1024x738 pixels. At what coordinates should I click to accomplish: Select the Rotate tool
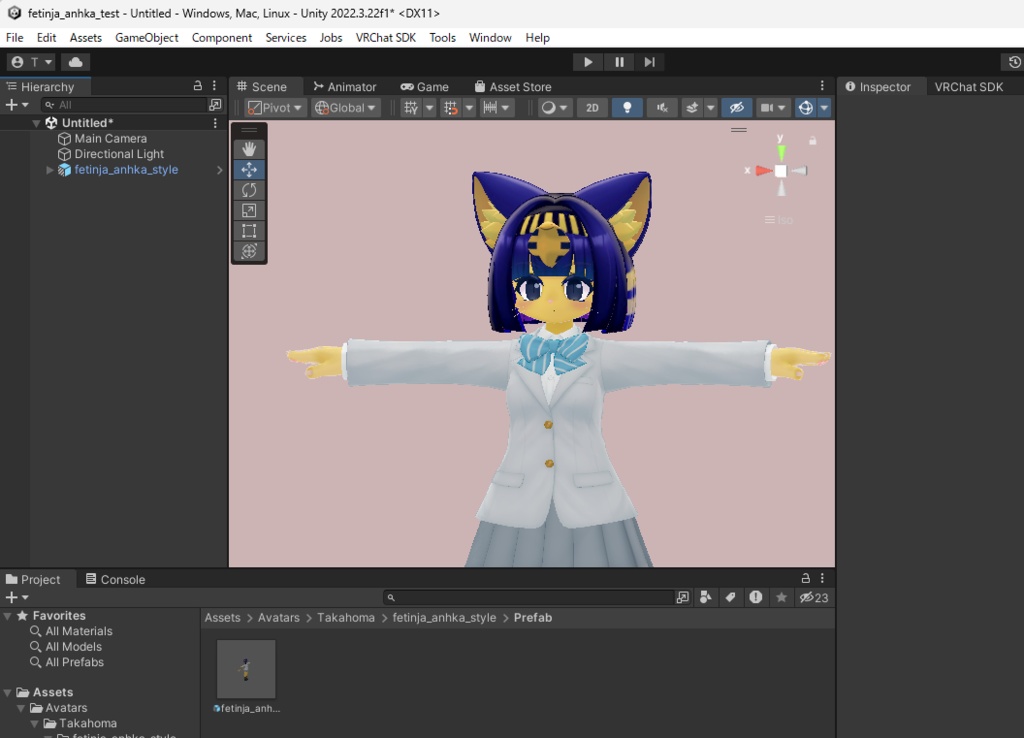click(x=249, y=190)
